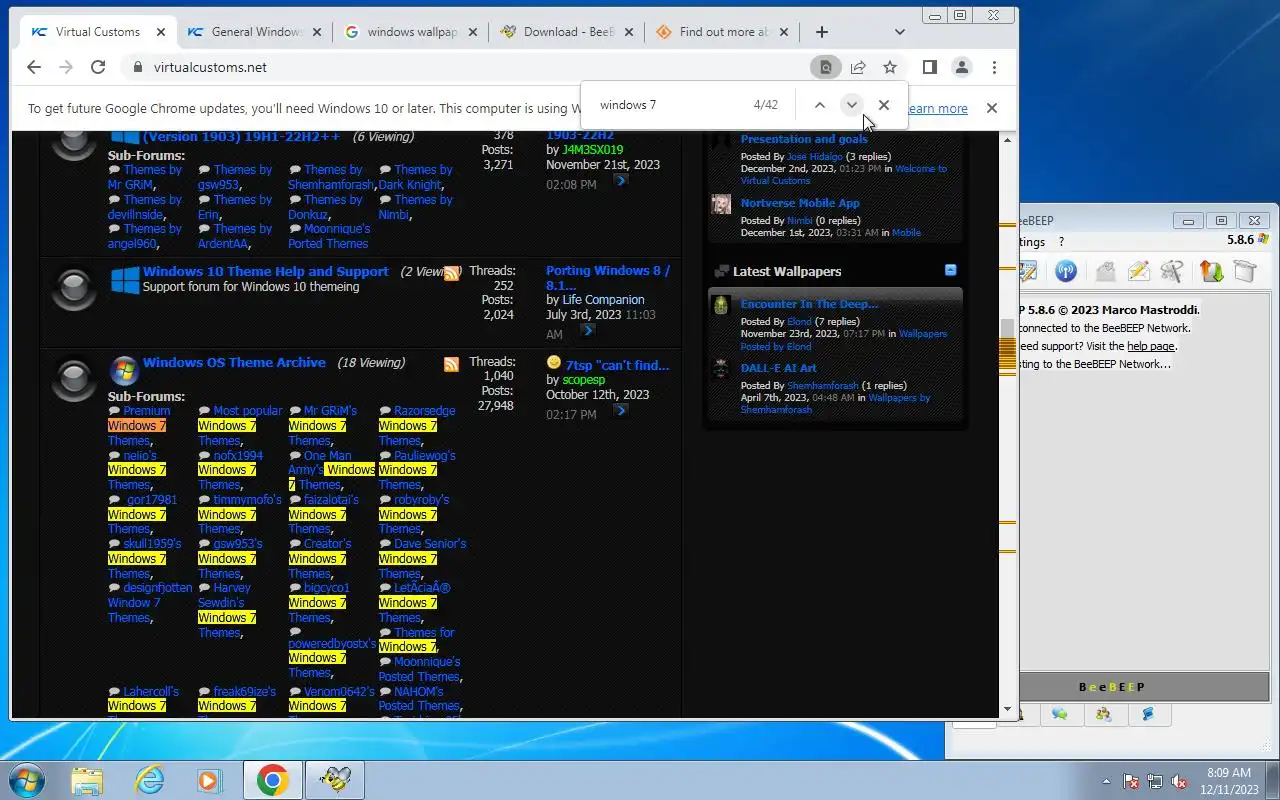This screenshot has width=1280, height=800.
Task: Switch to the windows wallpaper Google tab
Action: tap(412, 32)
